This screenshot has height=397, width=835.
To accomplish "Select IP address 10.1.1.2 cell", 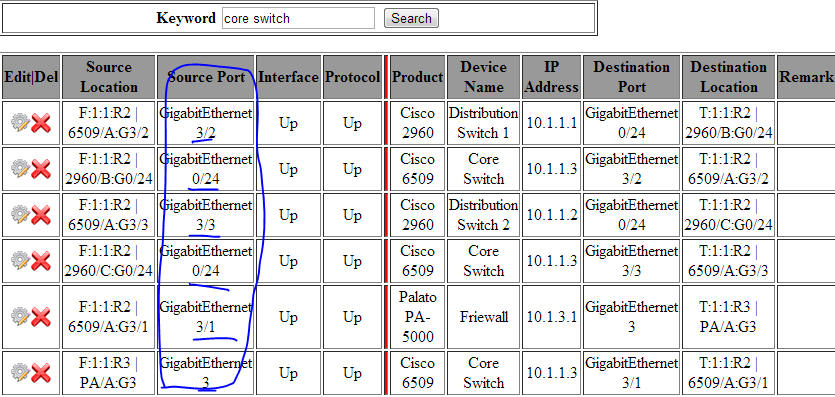I will 551,215.
